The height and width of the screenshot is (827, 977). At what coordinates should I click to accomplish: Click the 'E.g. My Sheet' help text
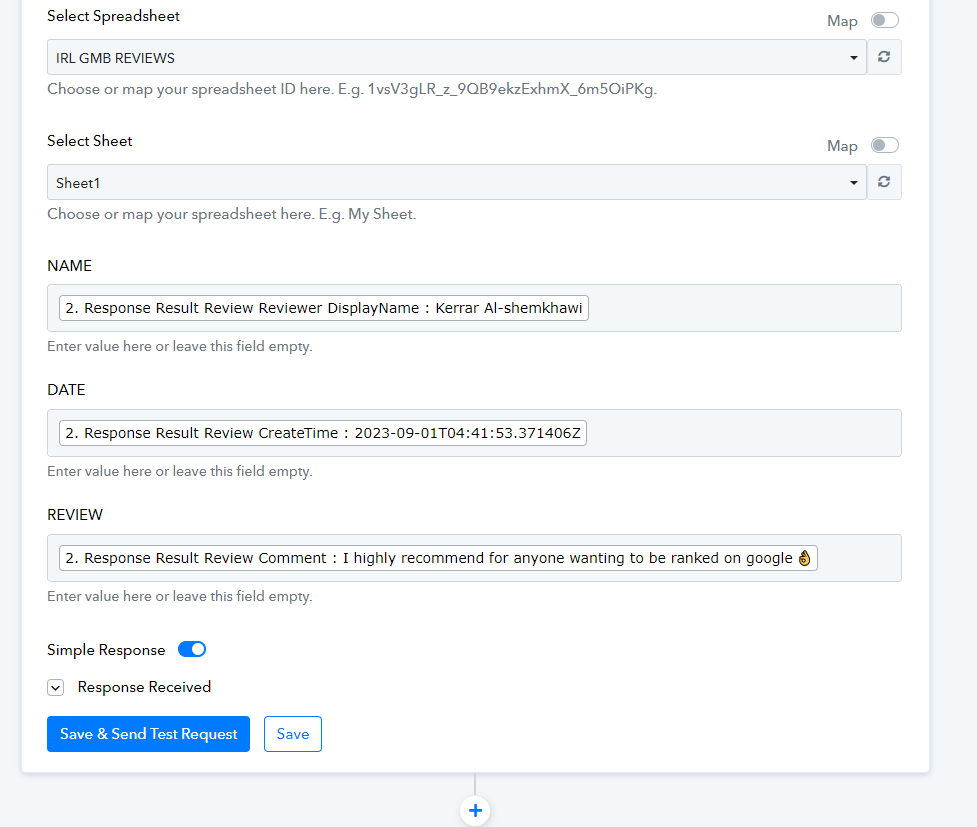click(232, 214)
